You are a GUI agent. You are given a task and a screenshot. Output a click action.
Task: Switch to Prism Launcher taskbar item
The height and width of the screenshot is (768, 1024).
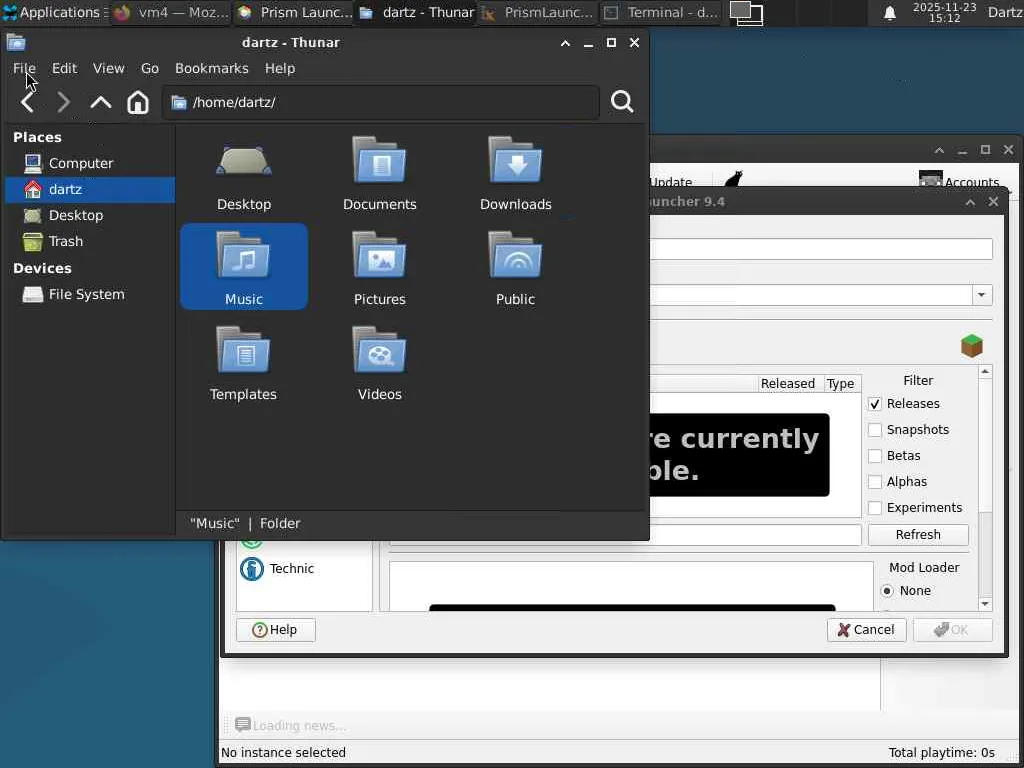pyautogui.click(x=295, y=12)
